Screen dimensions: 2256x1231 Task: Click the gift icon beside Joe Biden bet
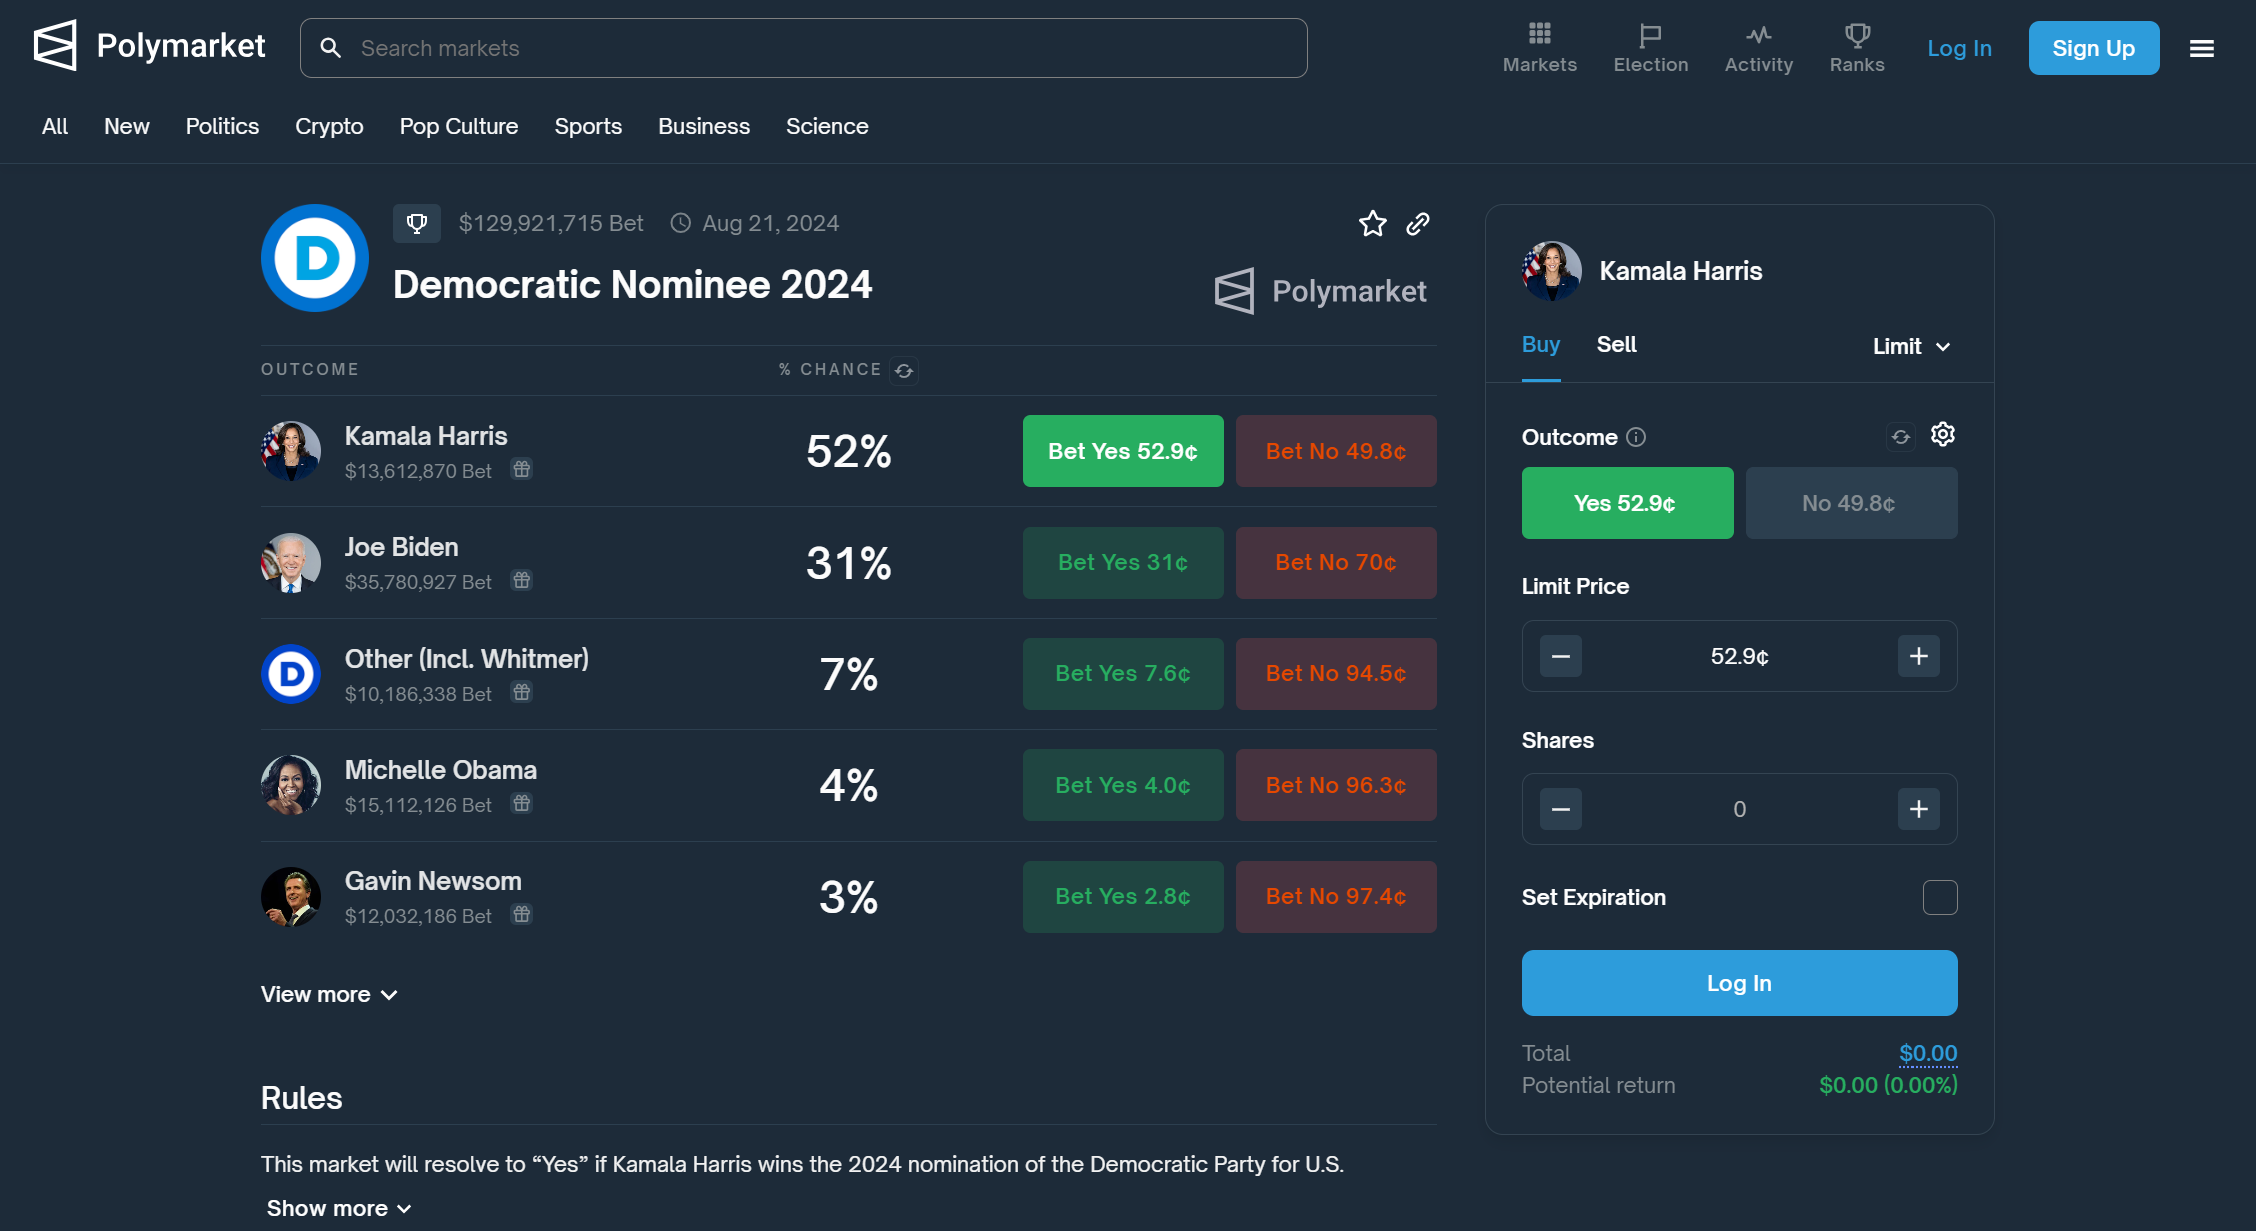pyautogui.click(x=522, y=580)
